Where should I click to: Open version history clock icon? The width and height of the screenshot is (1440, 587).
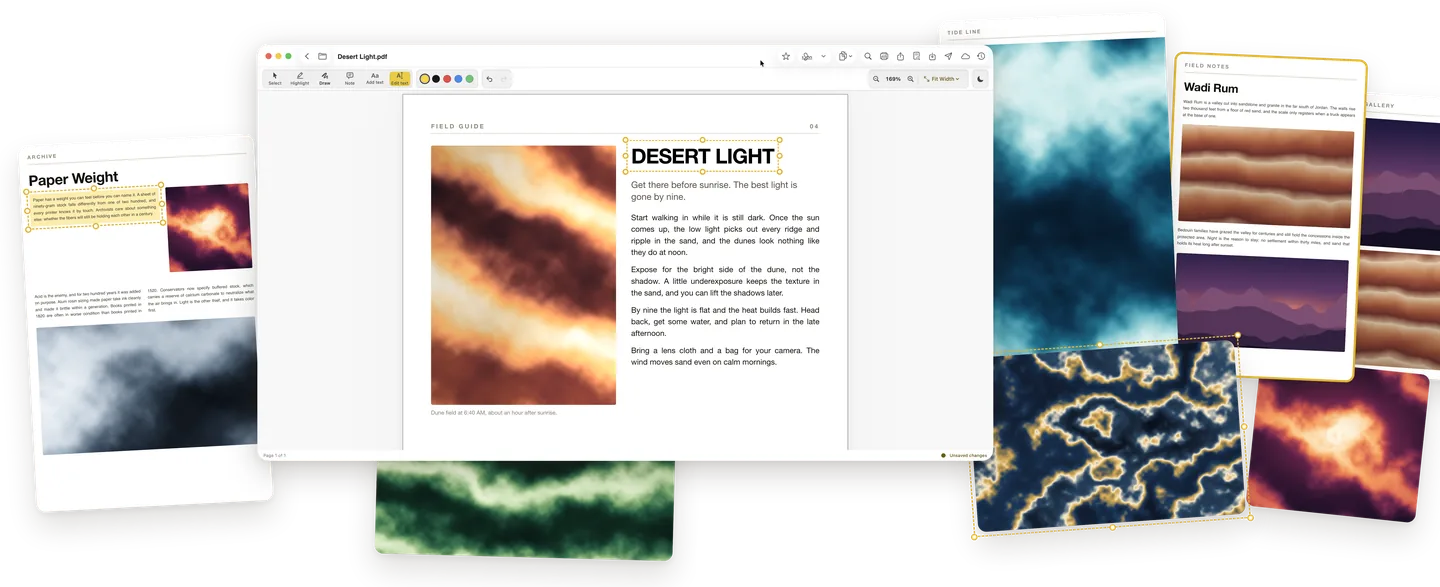981,57
